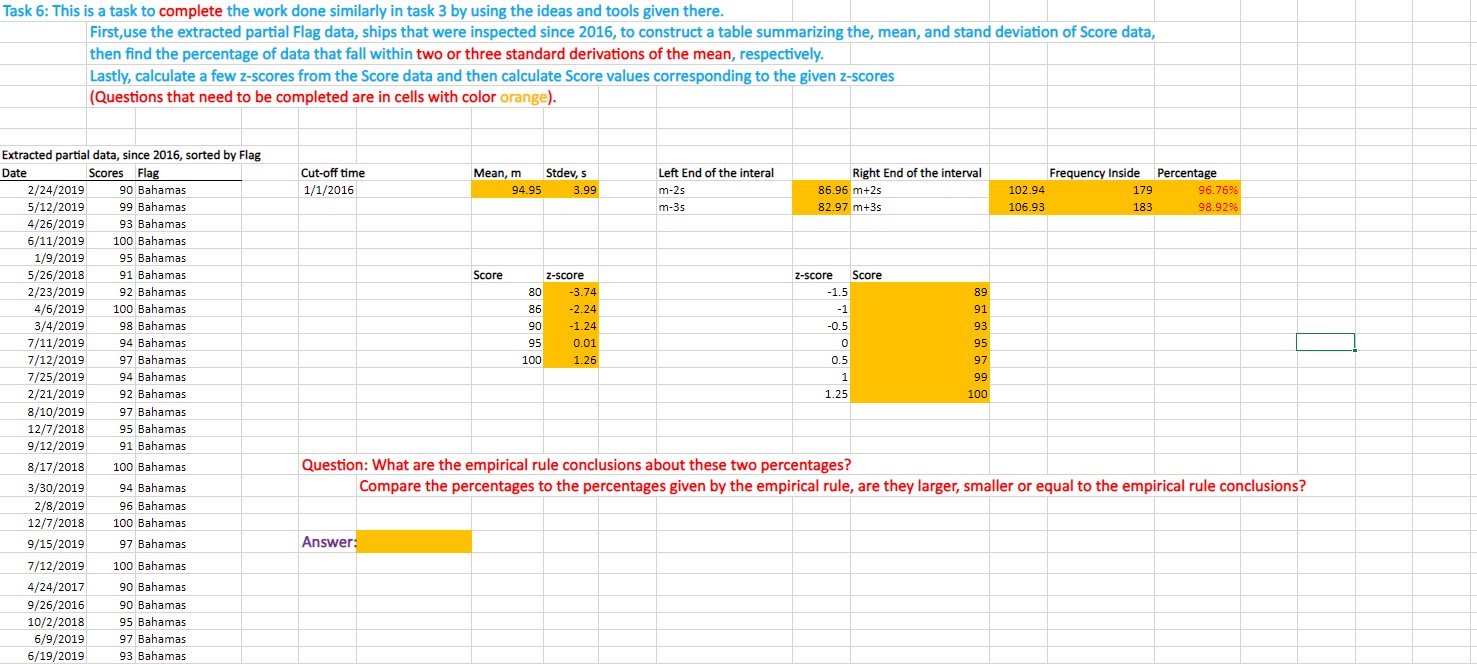1477x664 pixels.
Task: Click the cut-off date 1/1/2016 cell
Action: 327,189
